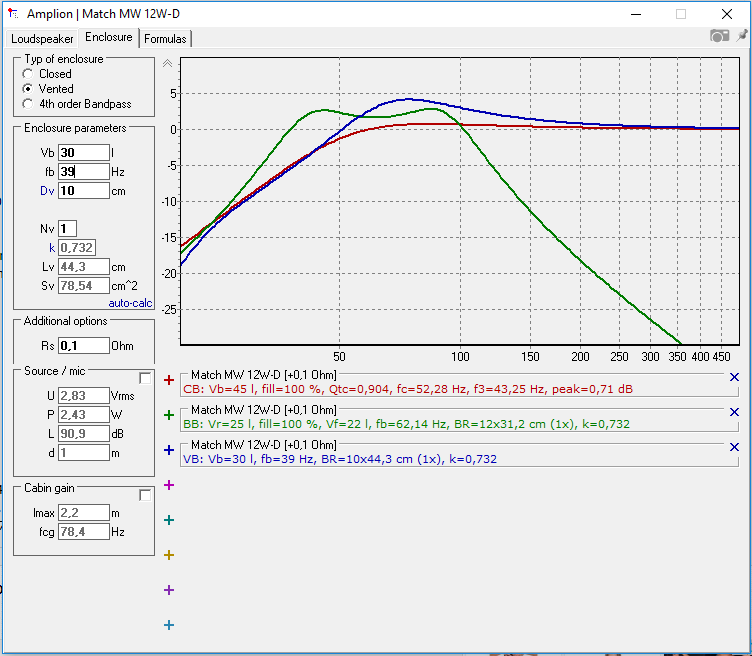Screen dimensions: 752x656
Task: Click the Rs resistance input field
Action: click(84, 346)
